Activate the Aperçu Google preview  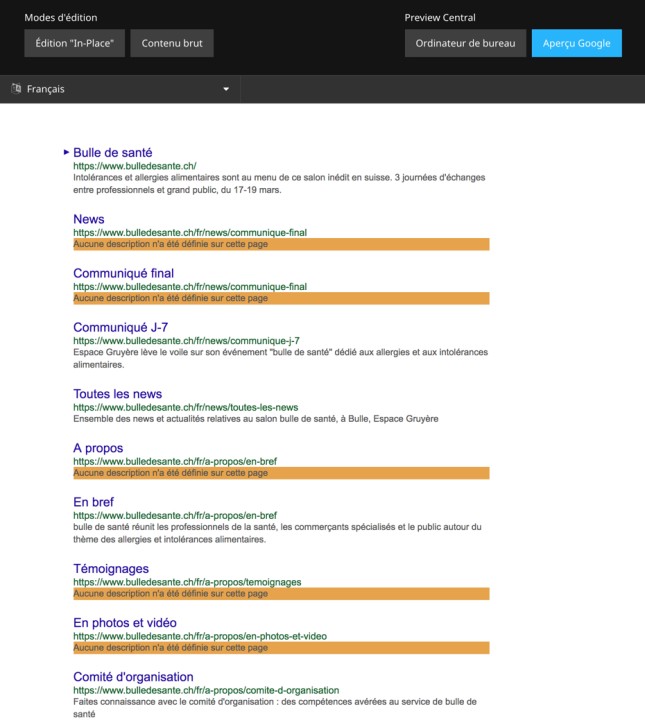(x=577, y=43)
